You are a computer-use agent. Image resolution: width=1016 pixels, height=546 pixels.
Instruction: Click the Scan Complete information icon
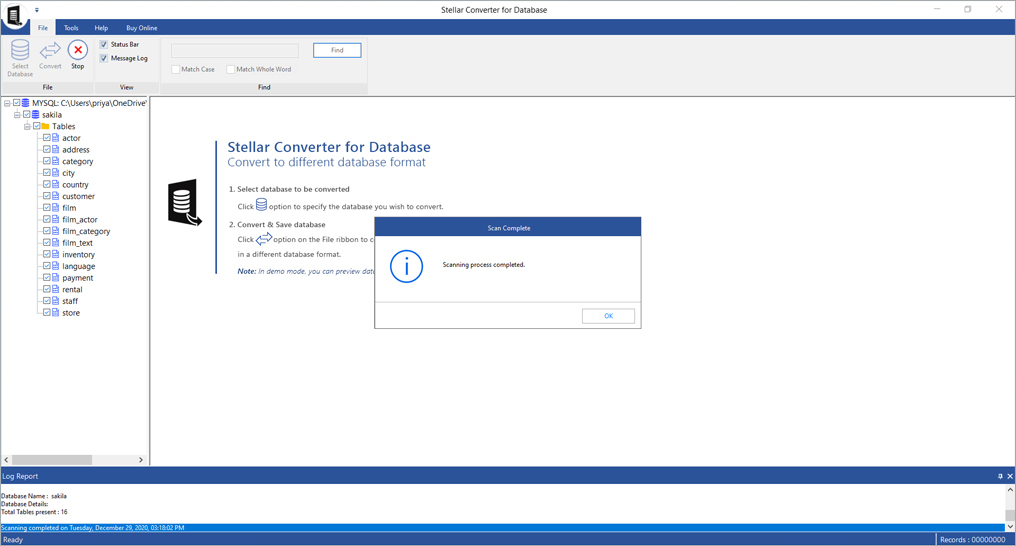(x=406, y=266)
